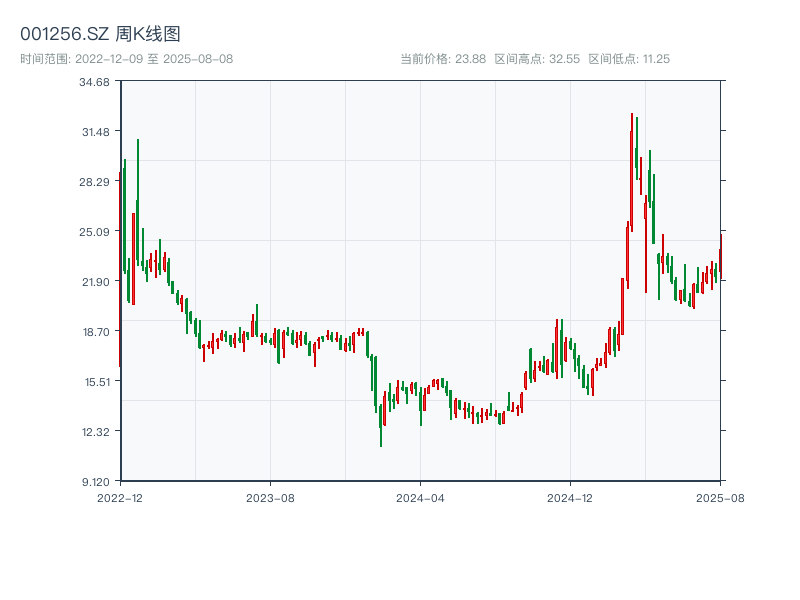Click the 34.68 y-axis label
800x600 pixels.
[95, 82]
